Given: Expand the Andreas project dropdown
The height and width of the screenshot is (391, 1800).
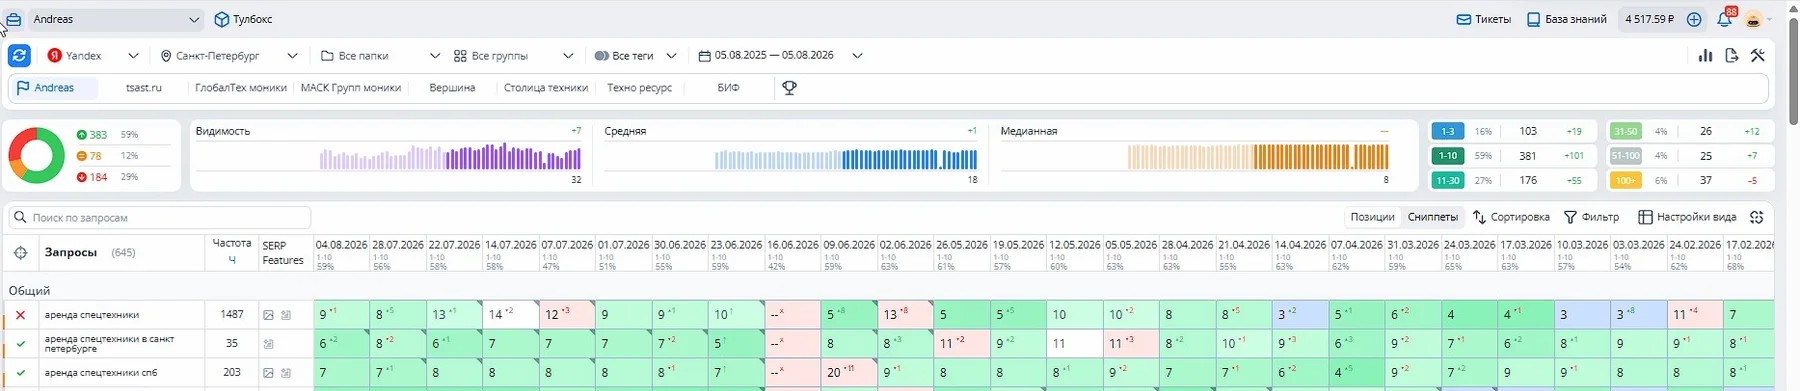Looking at the screenshot, I should [x=115, y=19].
